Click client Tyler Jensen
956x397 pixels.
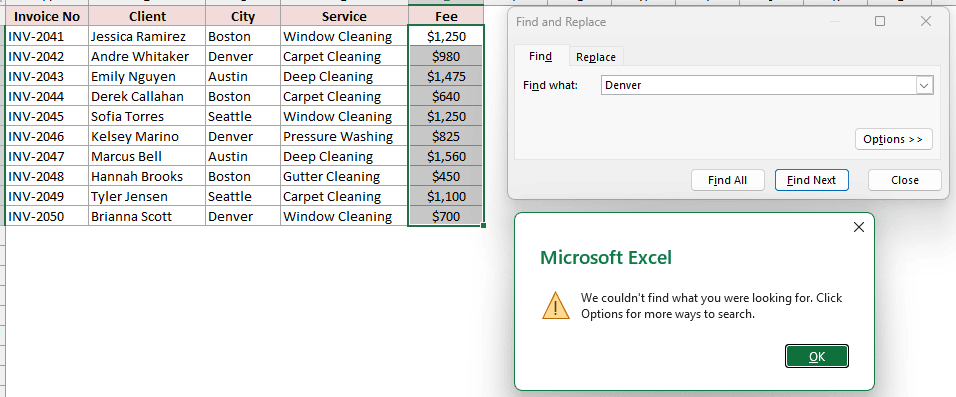click(x=147, y=196)
